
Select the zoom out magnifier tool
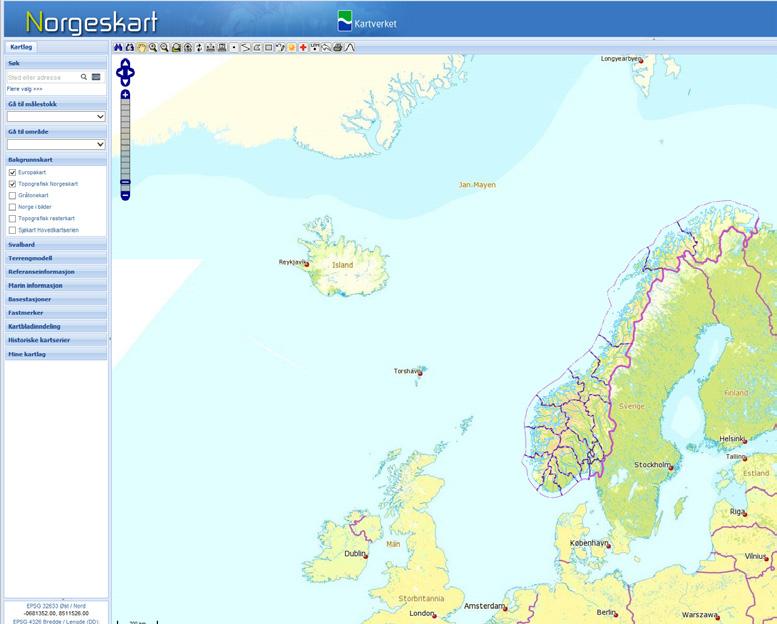(x=165, y=48)
